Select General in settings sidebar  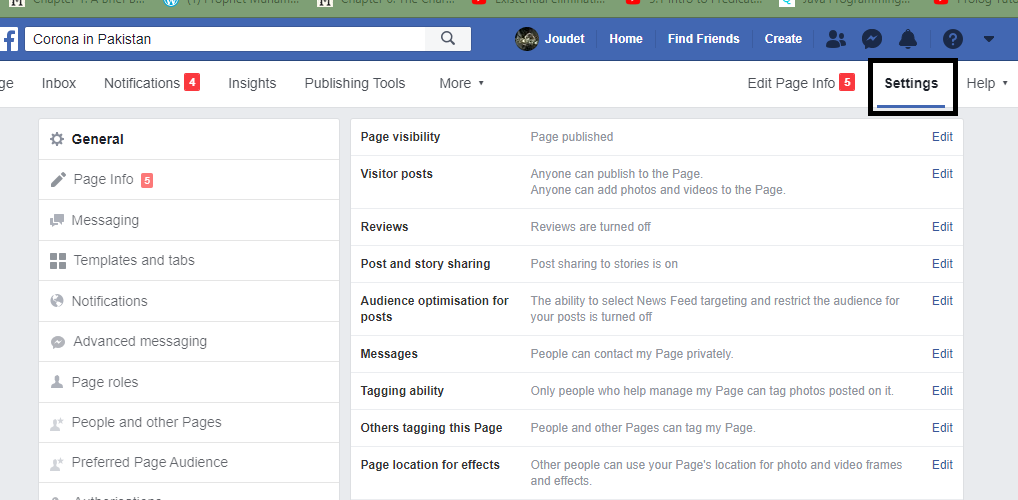point(189,139)
